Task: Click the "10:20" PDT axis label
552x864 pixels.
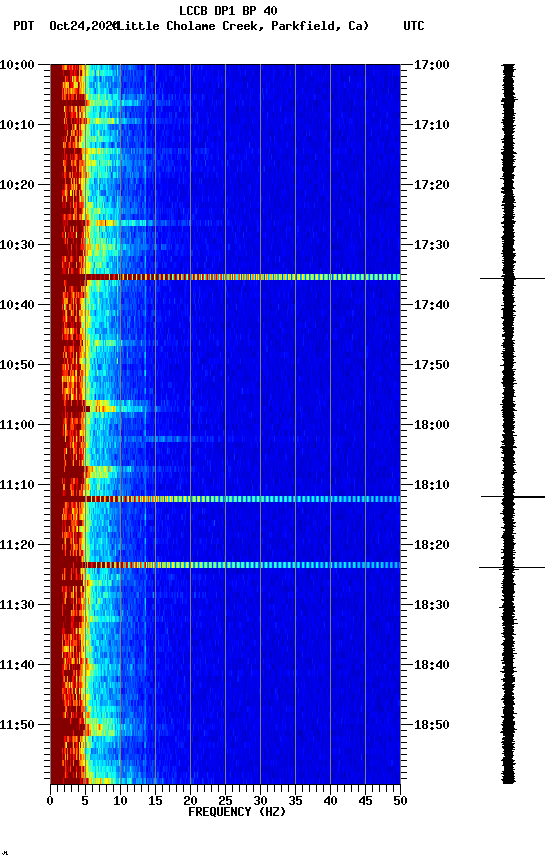Action: (x=17, y=185)
